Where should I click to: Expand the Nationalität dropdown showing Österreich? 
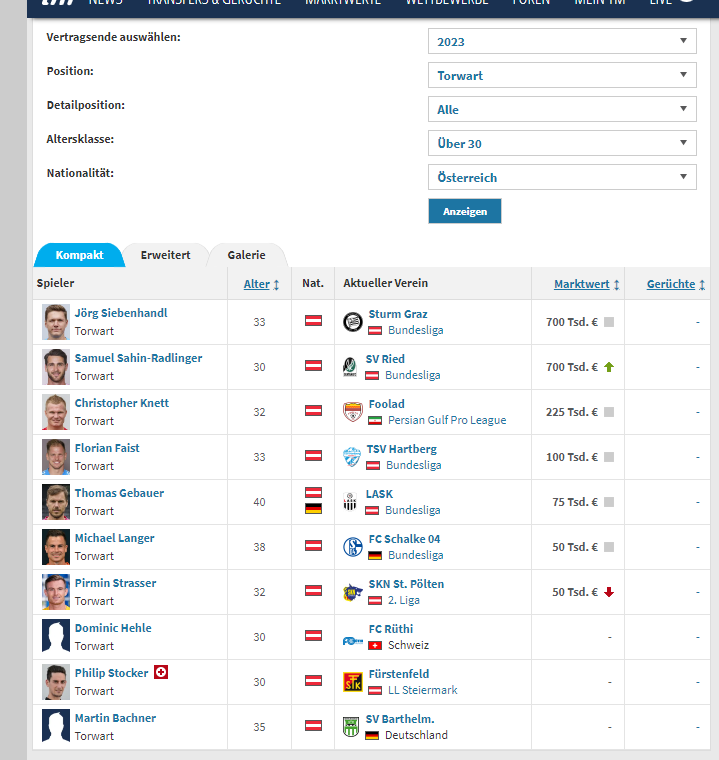click(562, 177)
